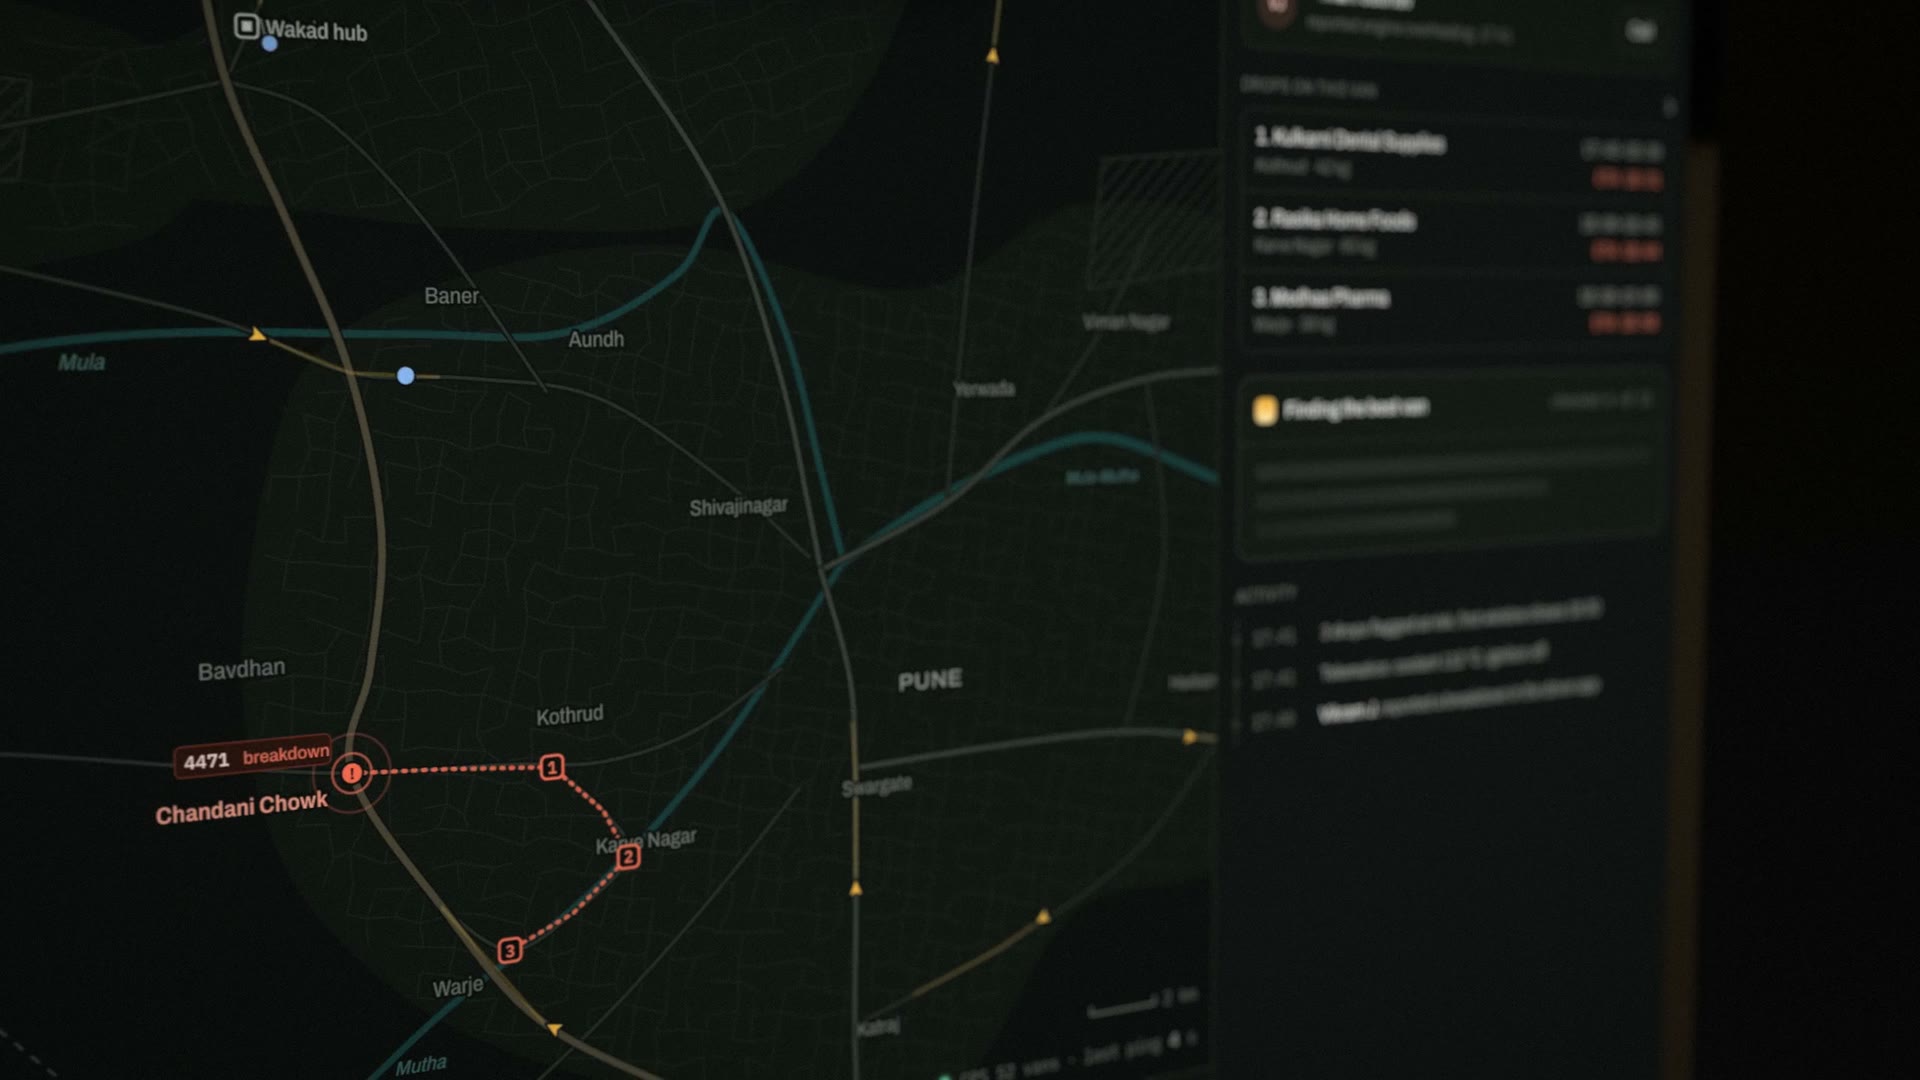Click the Wakad hub text label
Image resolution: width=1920 pixels, height=1080 pixels.
tap(316, 31)
